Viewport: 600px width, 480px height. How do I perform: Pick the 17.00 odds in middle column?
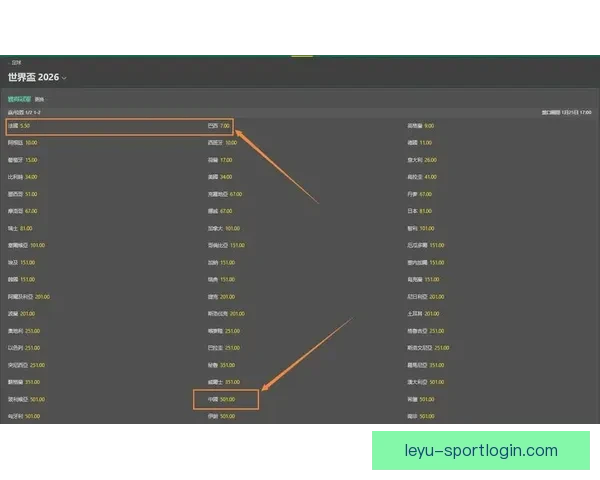pyautogui.click(x=226, y=160)
